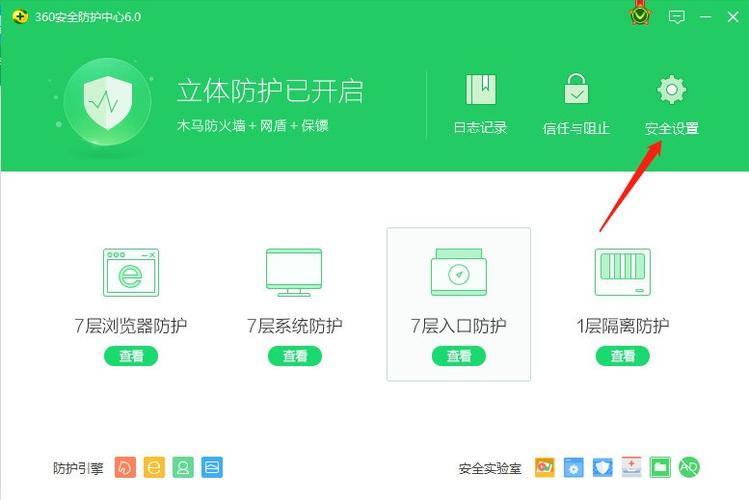Click the medal badge icon in title bar

pyautogui.click(x=640, y=15)
